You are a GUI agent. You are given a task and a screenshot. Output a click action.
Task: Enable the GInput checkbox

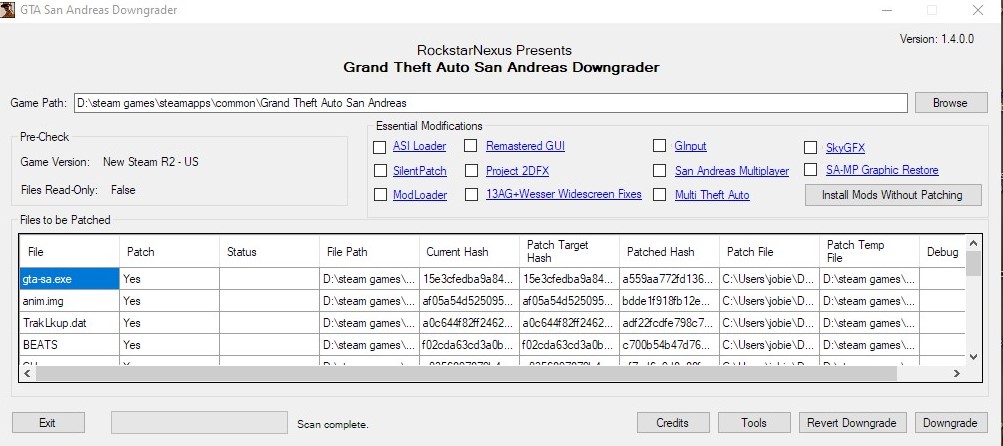click(659, 146)
